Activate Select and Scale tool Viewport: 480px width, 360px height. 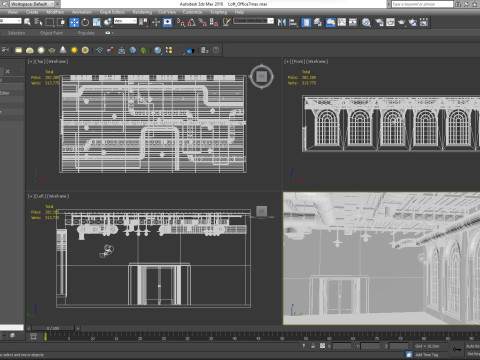tap(97, 22)
